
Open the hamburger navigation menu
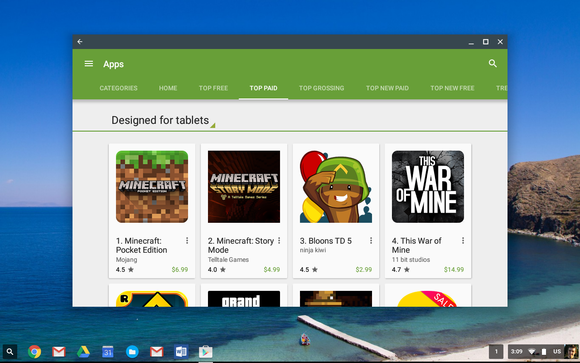click(89, 64)
